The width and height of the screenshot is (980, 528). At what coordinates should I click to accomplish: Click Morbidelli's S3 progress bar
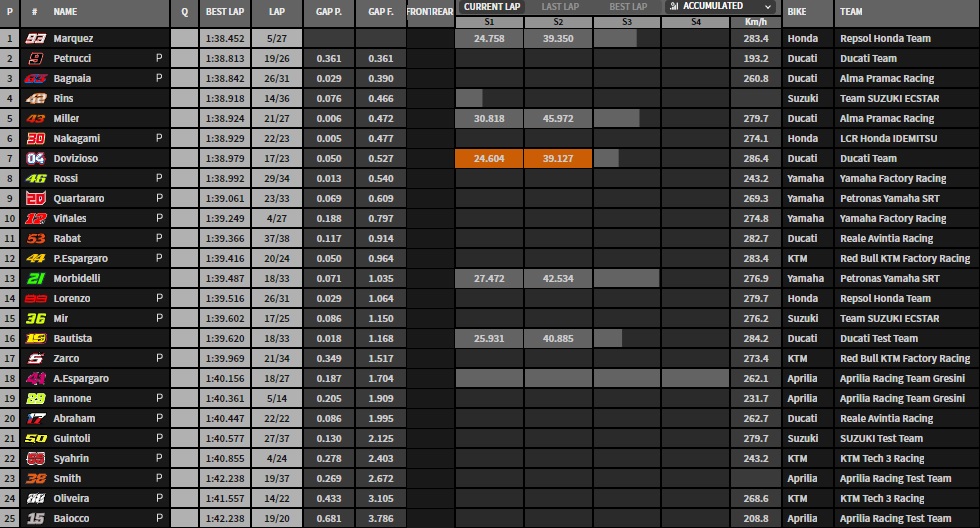[626, 279]
